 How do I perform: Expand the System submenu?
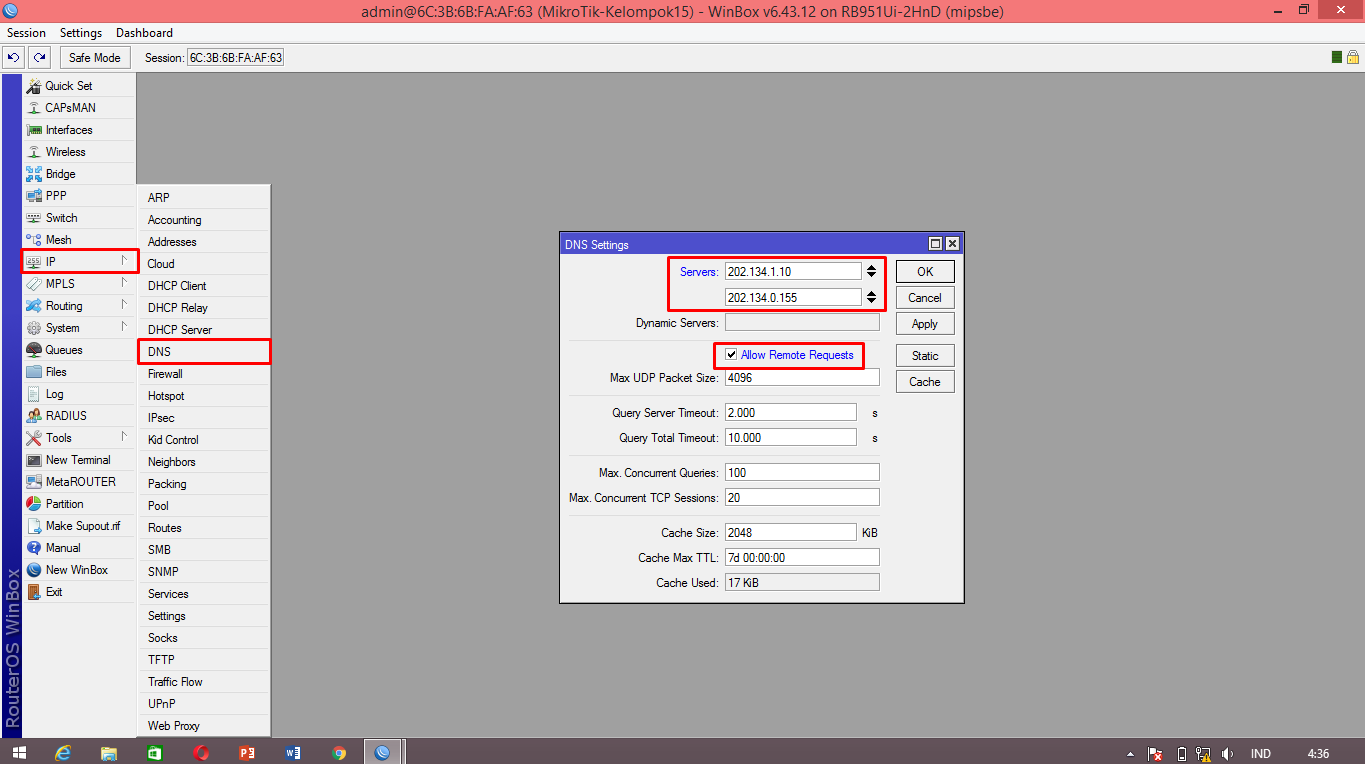pyautogui.click(x=79, y=328)
